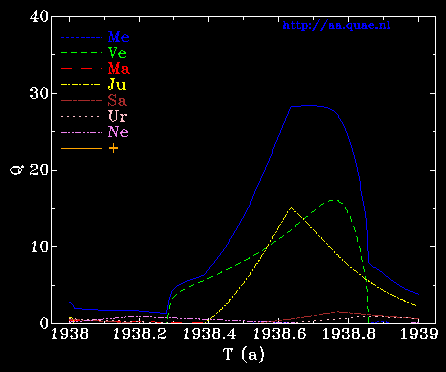446x372 pixels.
Task: Click the x-axis label 1938
Action: 70,334
